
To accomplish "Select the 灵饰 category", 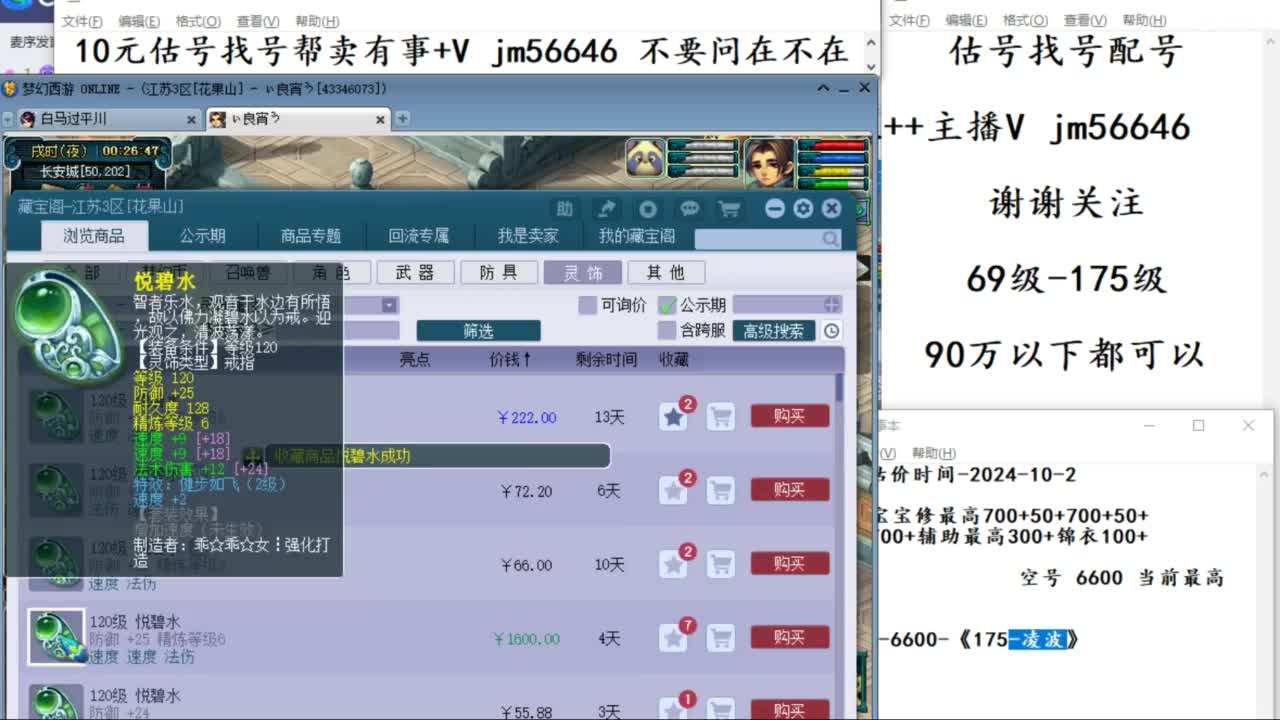I will click(582, 272).
